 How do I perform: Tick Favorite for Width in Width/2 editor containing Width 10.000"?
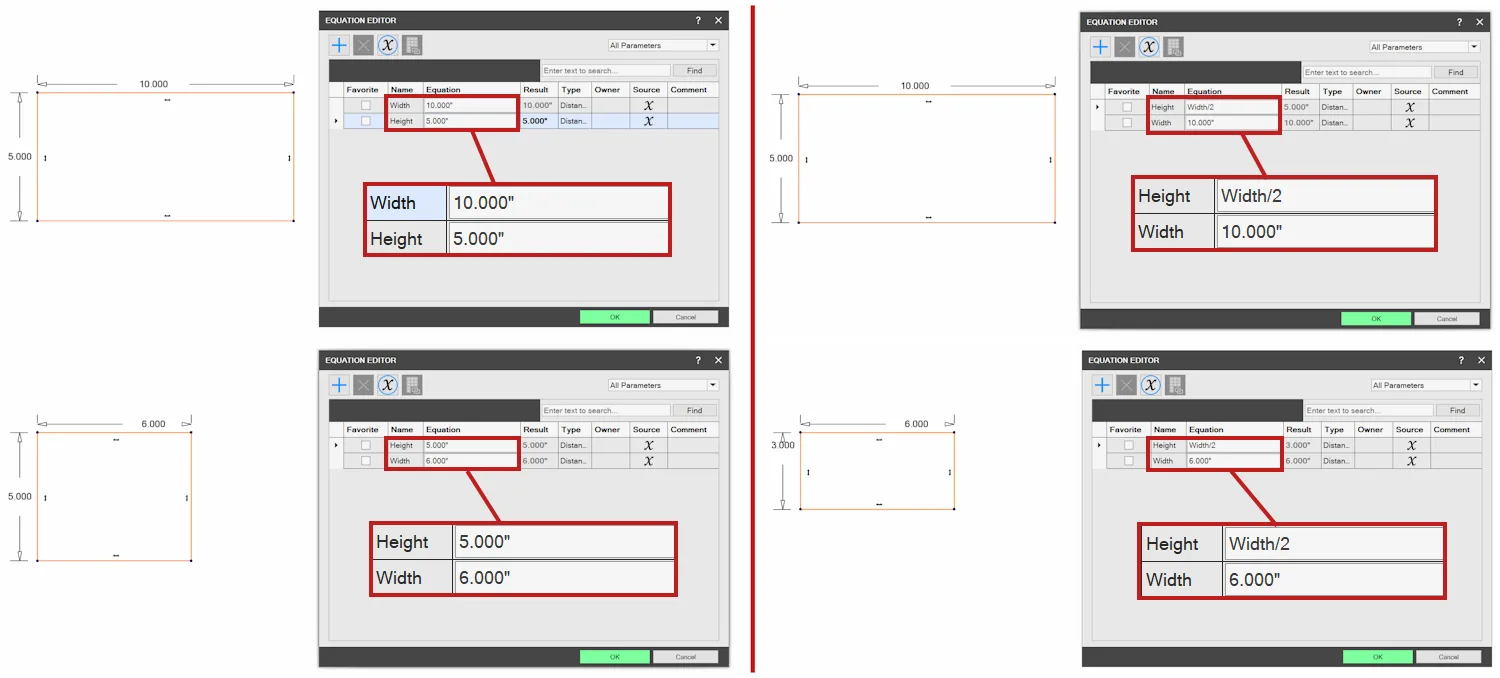[x=1127, y=123]
